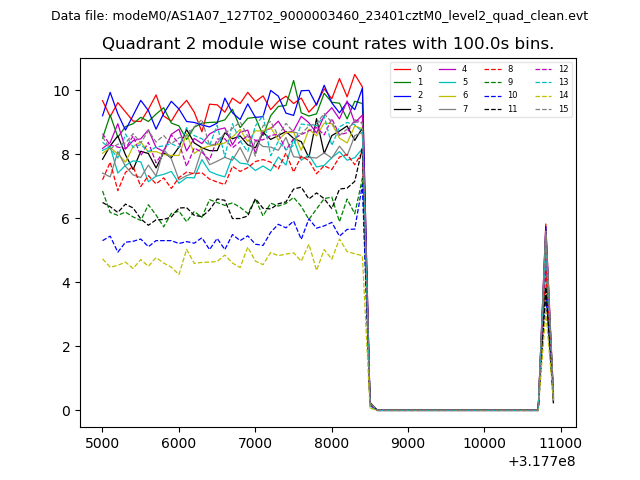This screenshot has width=640, height=480.
Task: Click the black solid legend line for module 3
Action: (x=402, y=108)
